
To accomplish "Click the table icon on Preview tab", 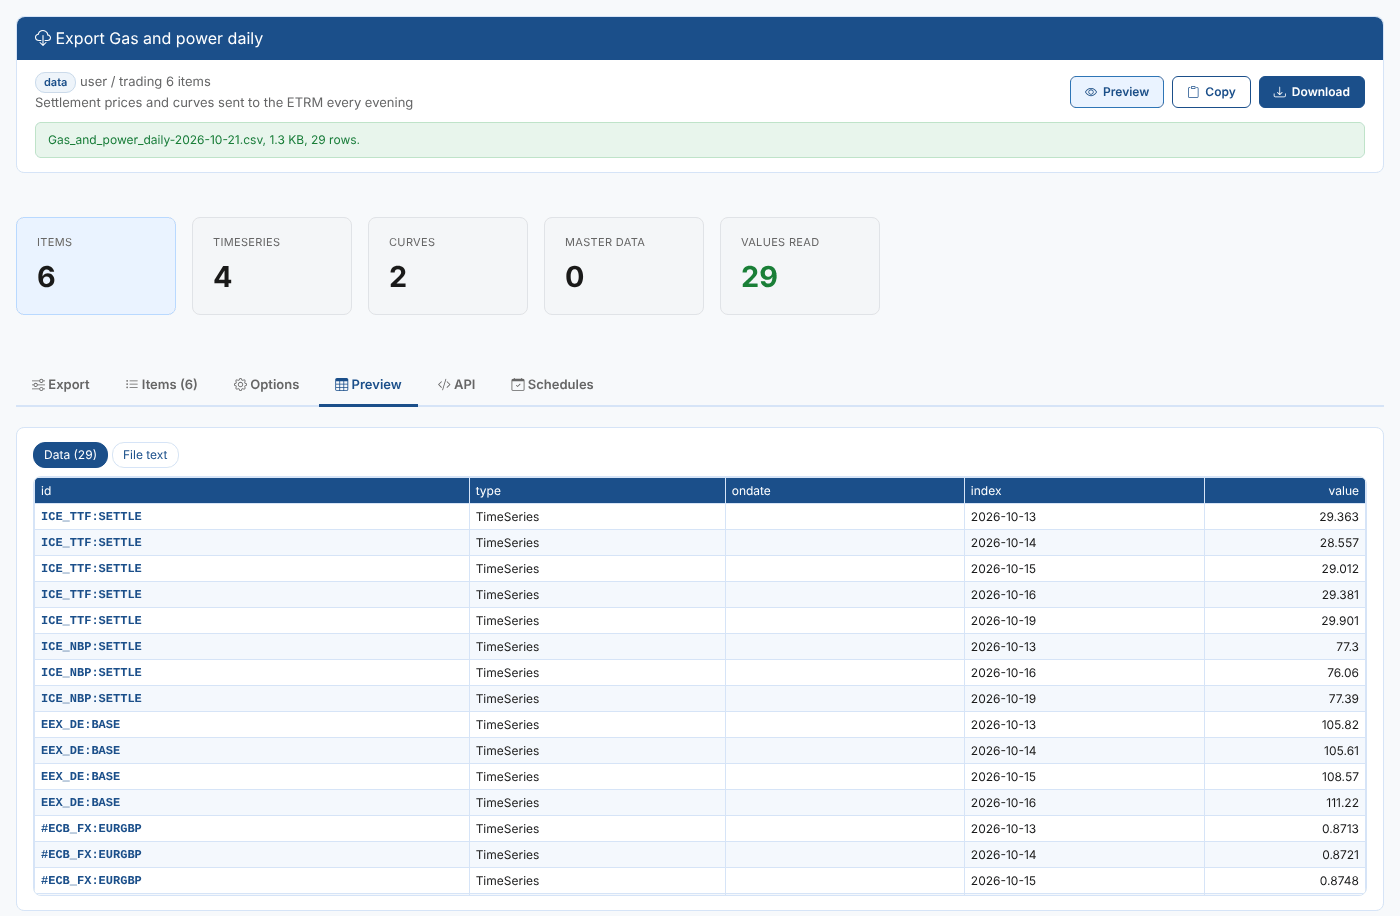I will click(x=342, y=385).
